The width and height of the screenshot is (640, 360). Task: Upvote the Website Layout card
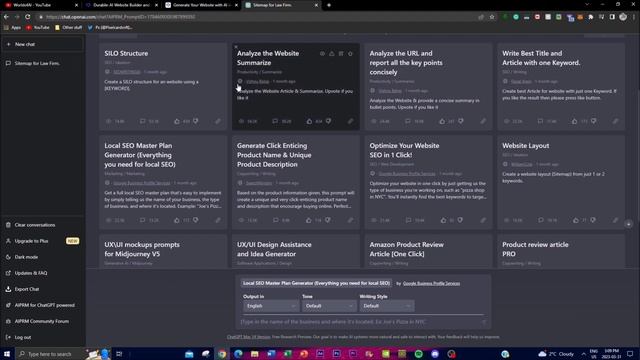pyautogui.click(x=576, y=220)
